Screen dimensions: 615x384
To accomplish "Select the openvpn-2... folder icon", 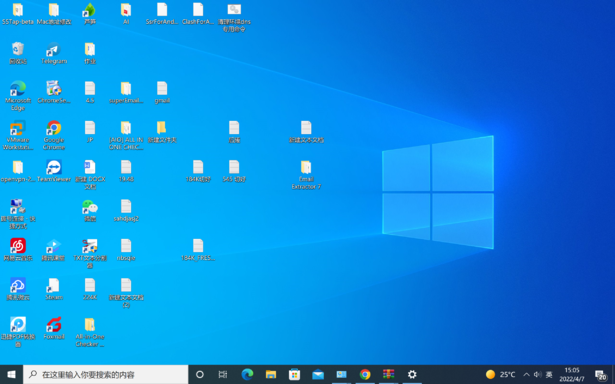I will (18, 171).
